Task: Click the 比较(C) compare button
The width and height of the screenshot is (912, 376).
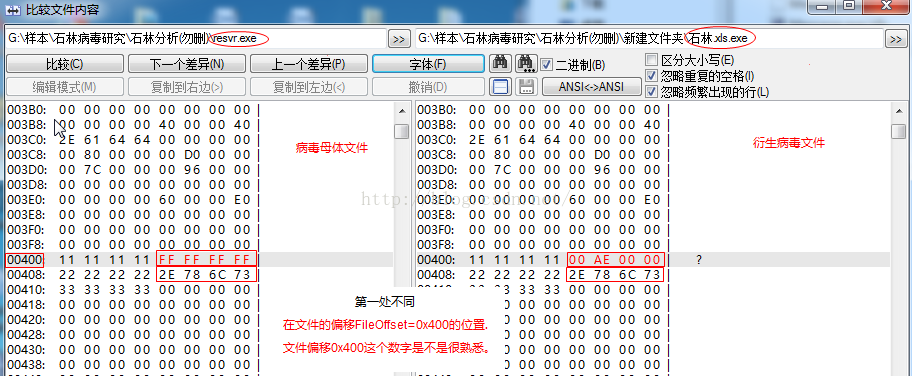Action: coord(65,63)
